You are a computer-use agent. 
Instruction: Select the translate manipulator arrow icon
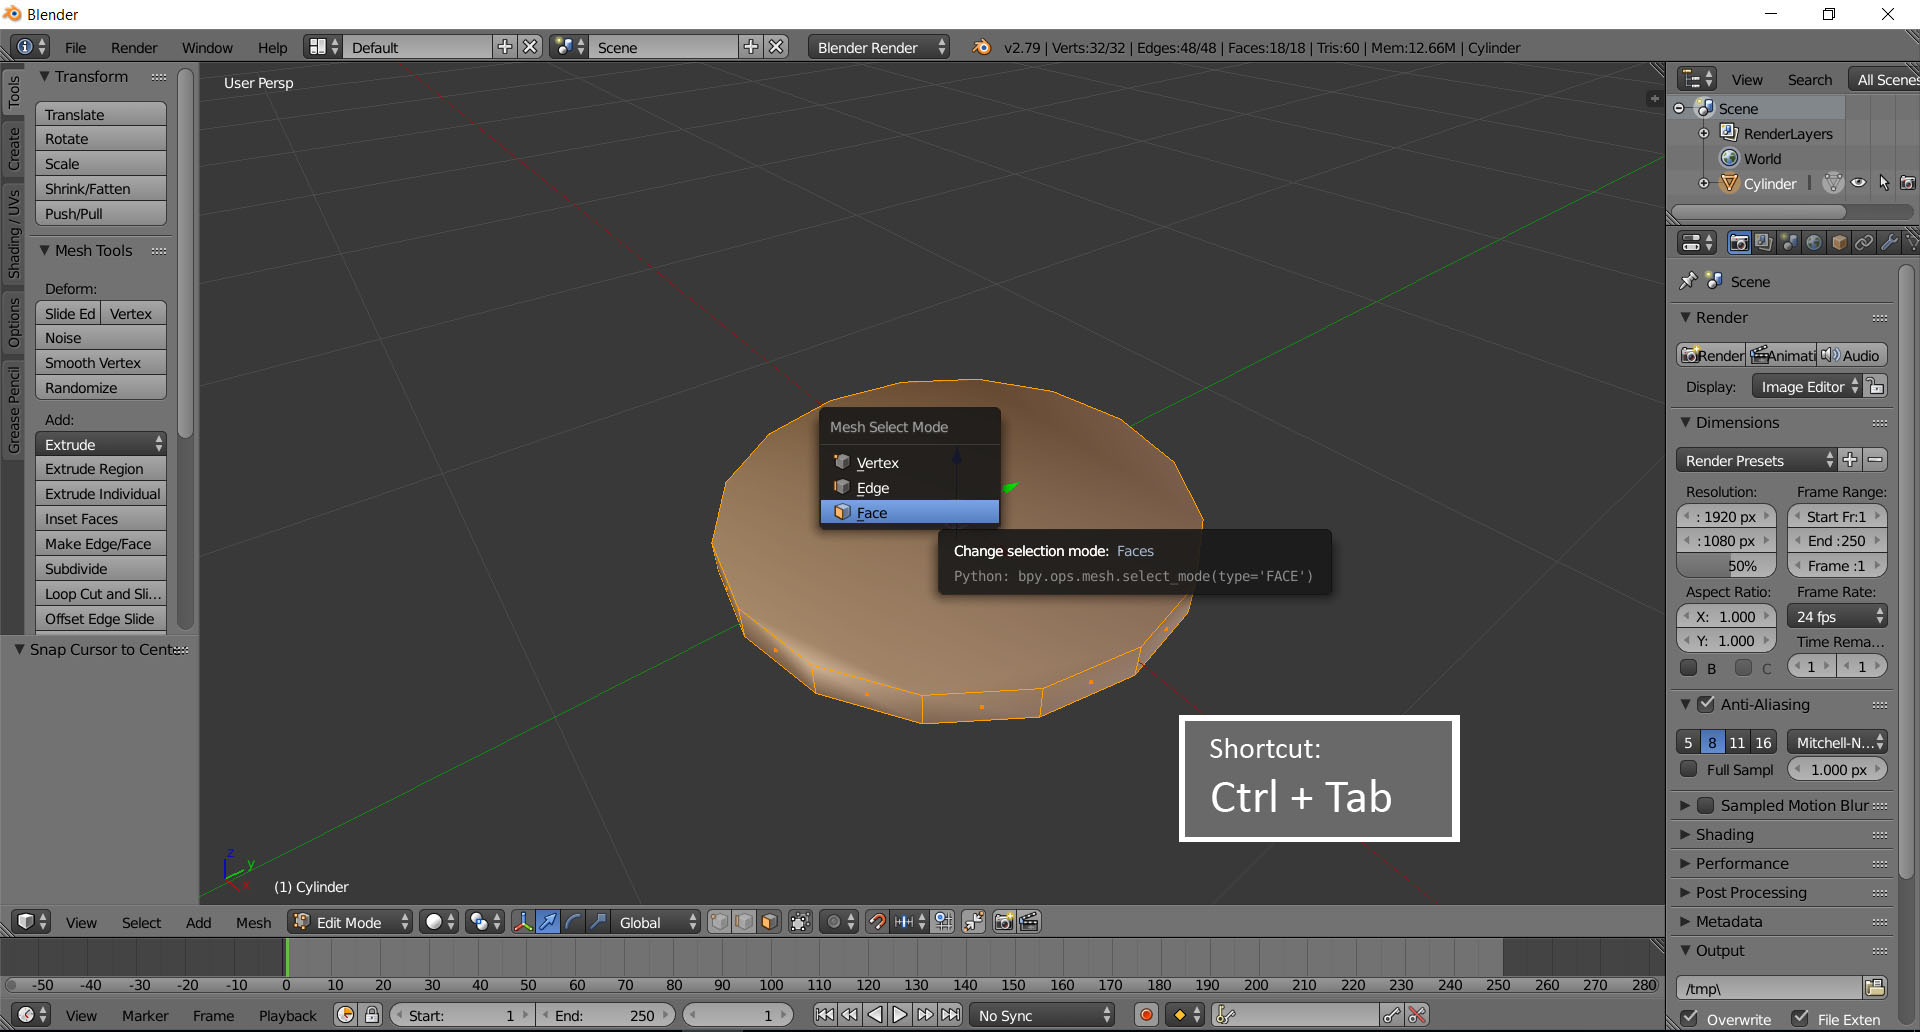[x=548, y=922]
